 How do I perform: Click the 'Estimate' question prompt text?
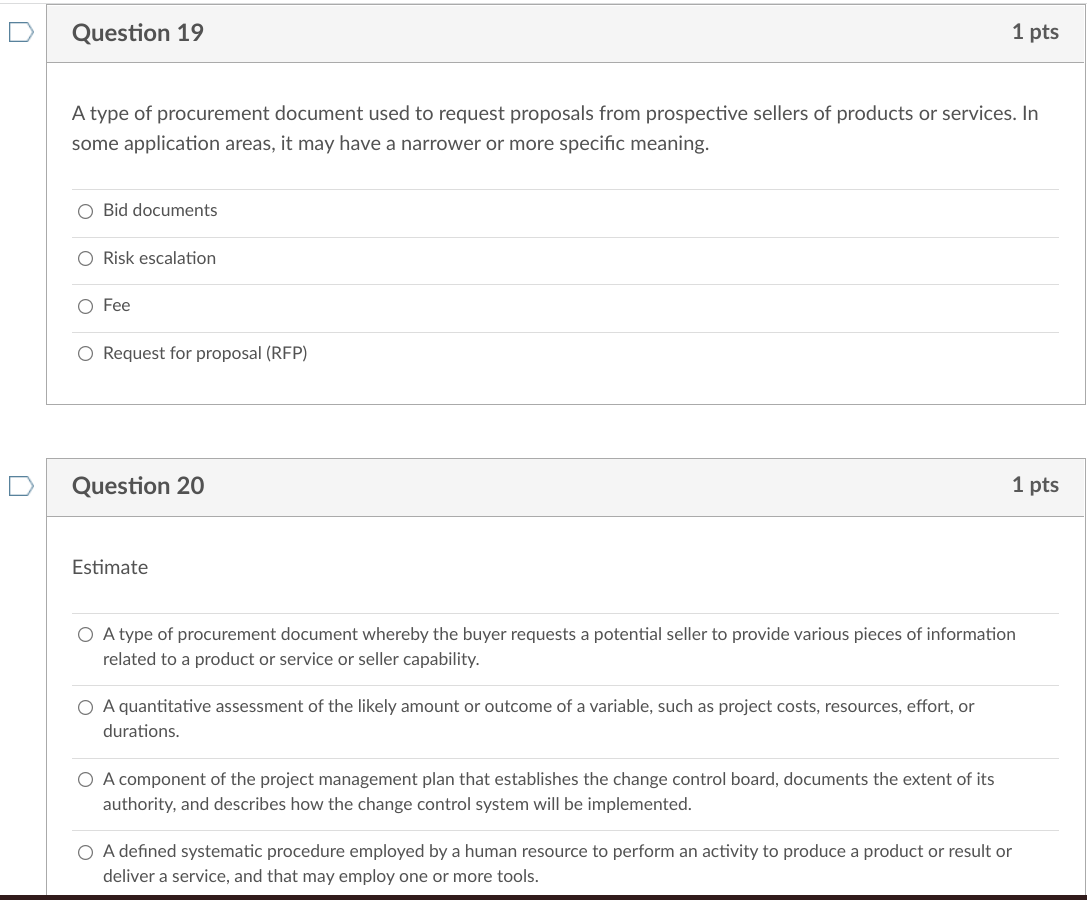coord(110,567)
